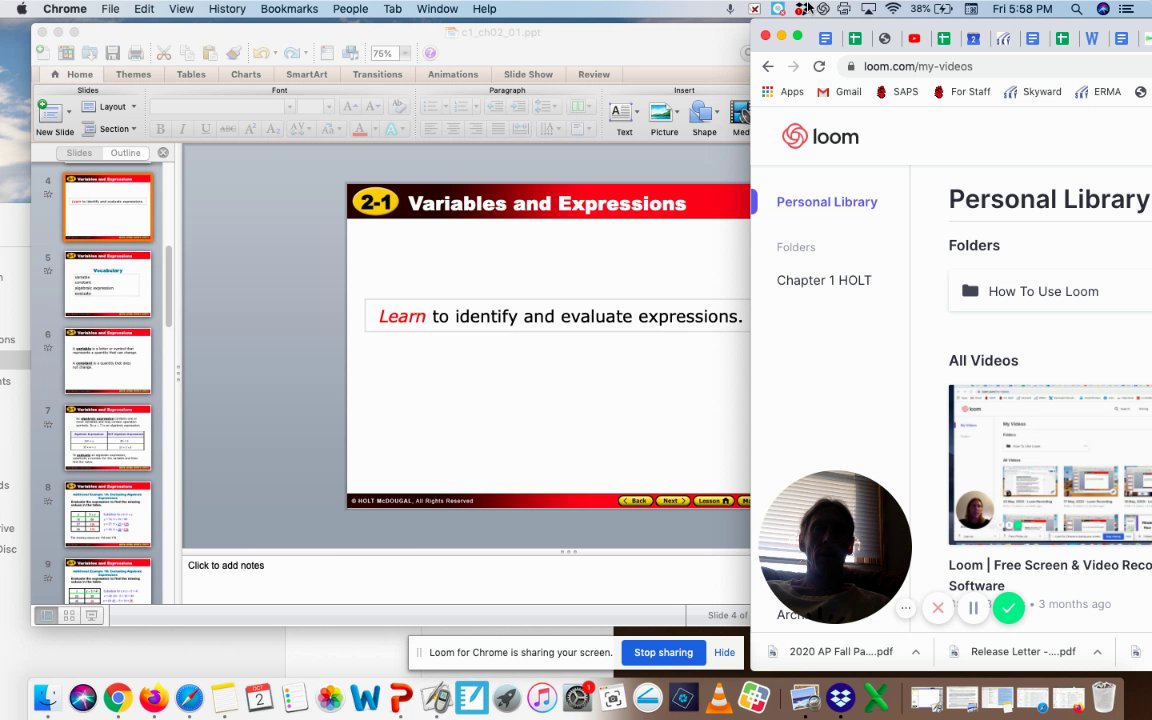Click the Undo arrow icon
1152x720 pixels.
pyautogui.click(x=260, y=53)
